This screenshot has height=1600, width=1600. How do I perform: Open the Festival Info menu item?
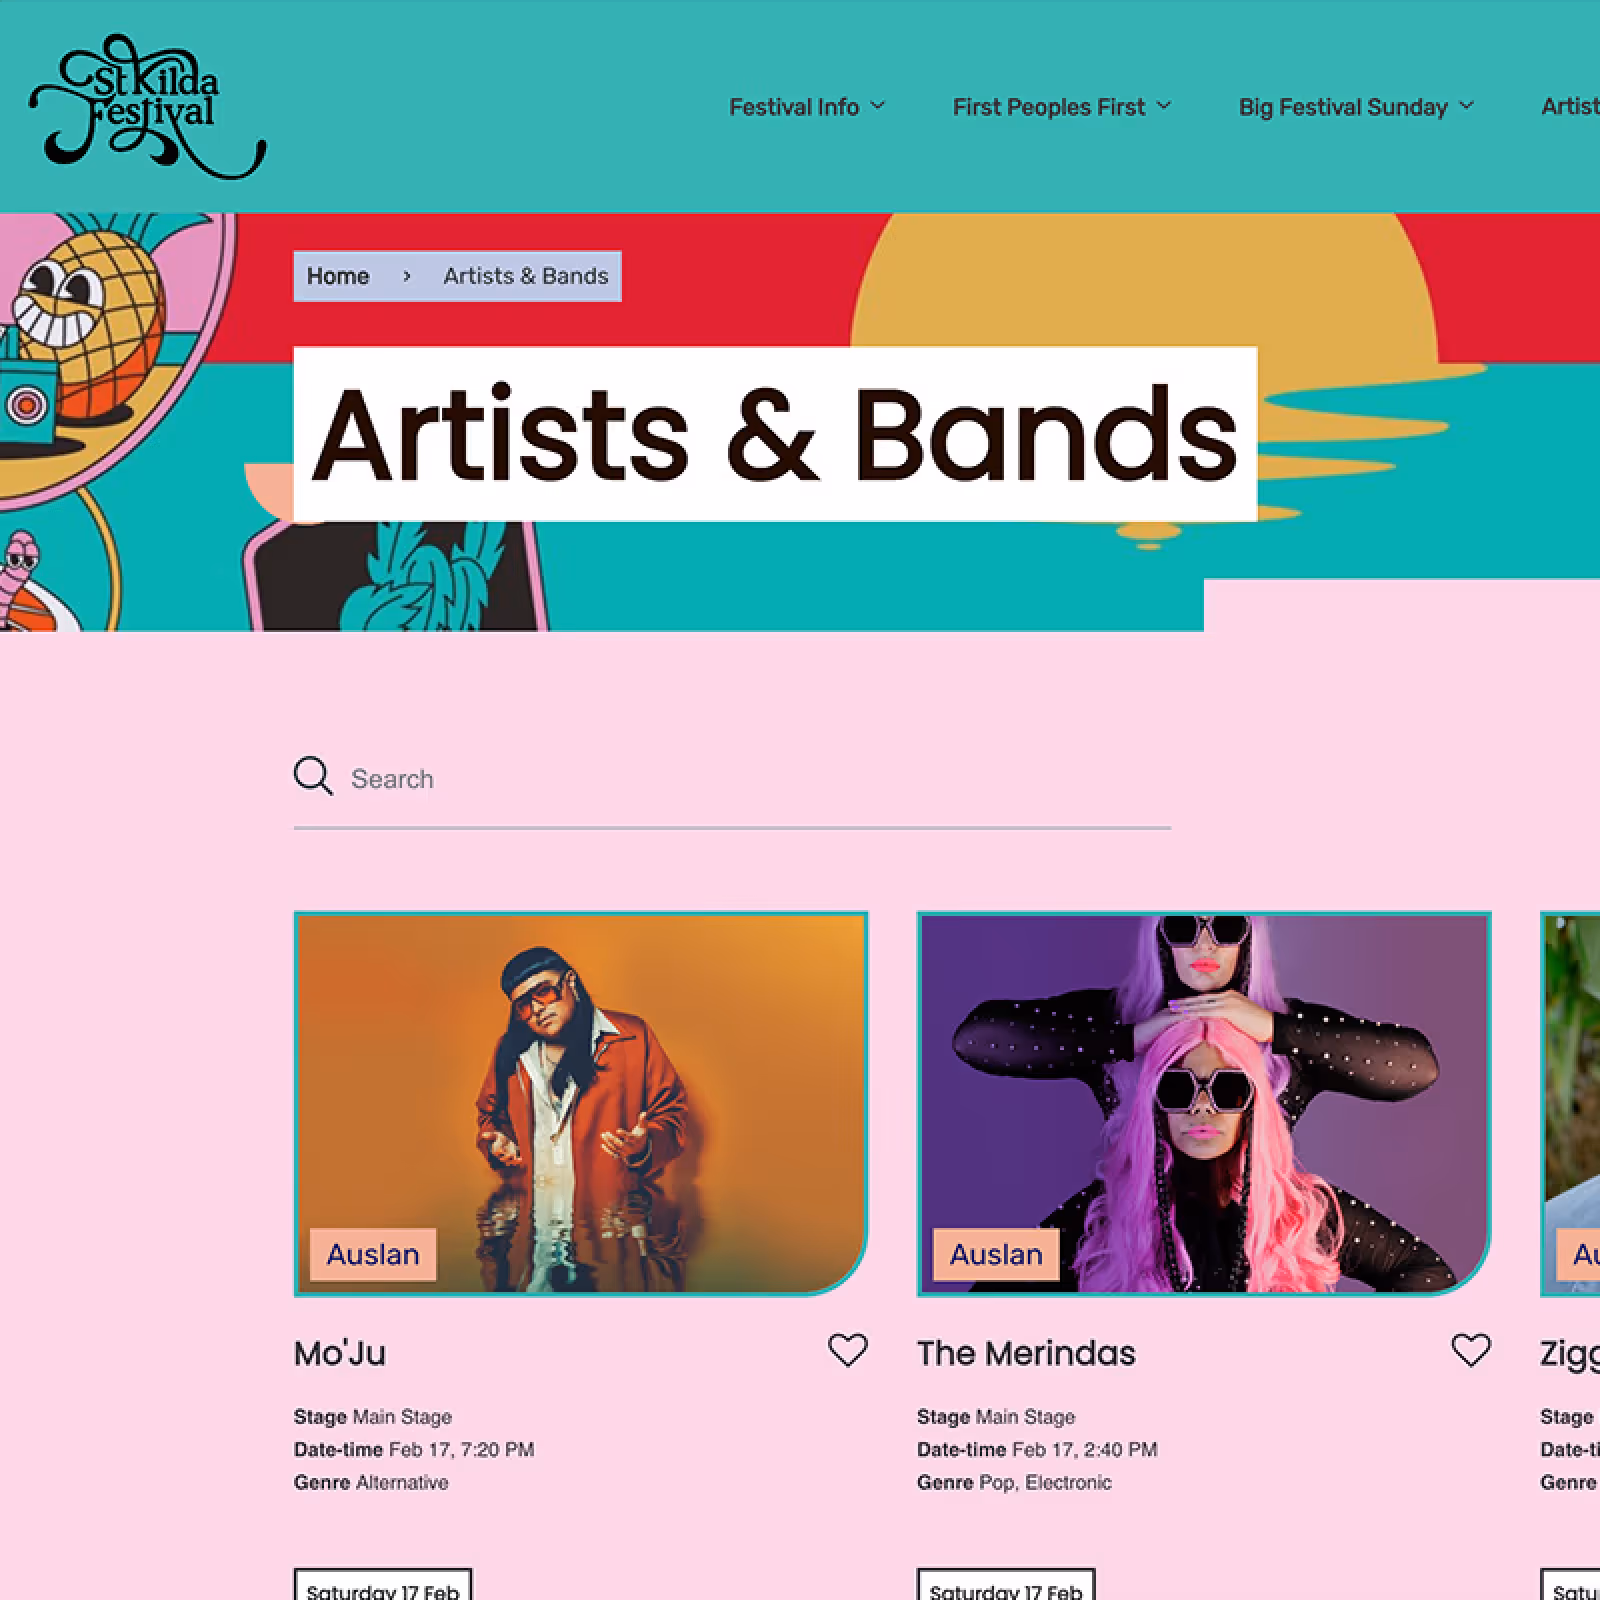(794, 107)
